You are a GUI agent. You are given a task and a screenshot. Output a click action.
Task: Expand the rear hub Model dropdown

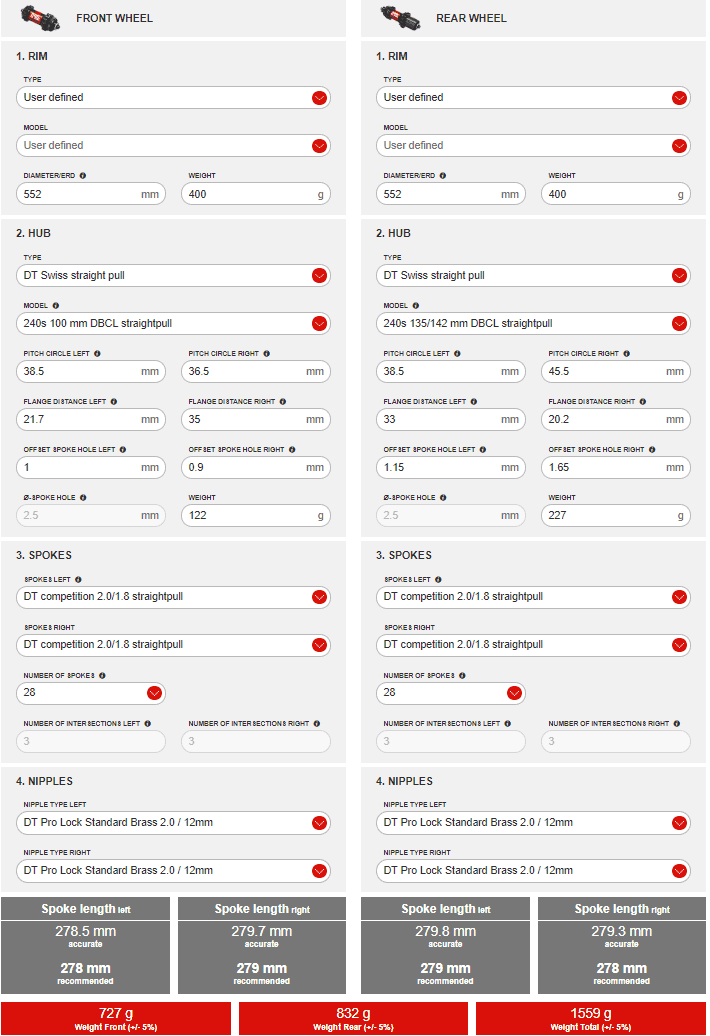(679, 324)
